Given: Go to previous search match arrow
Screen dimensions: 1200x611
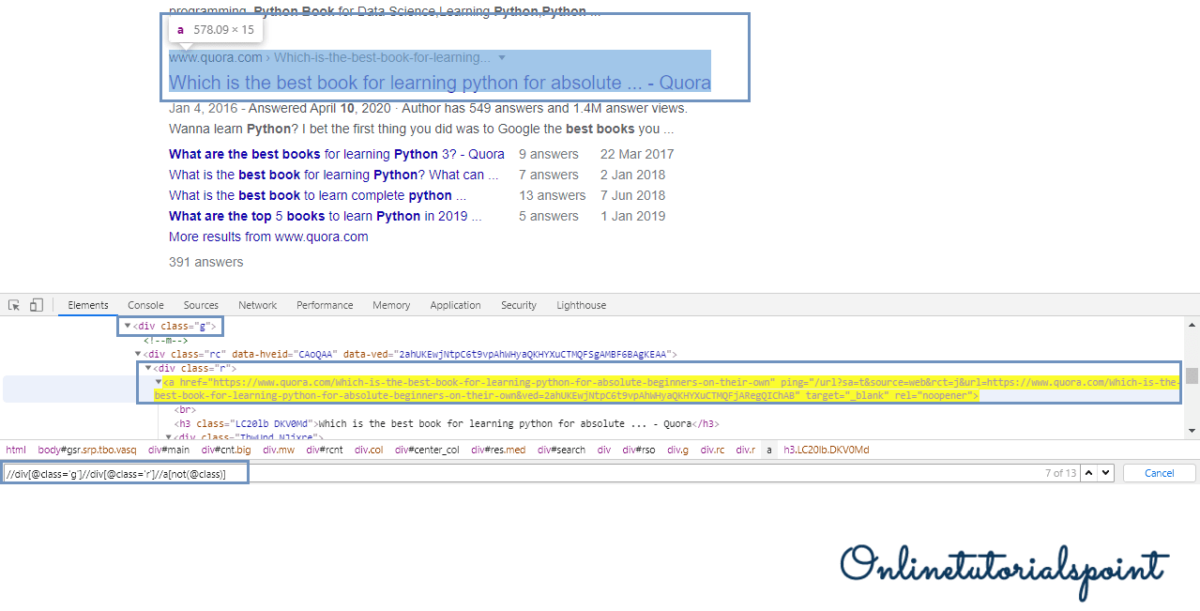Looking at the screenshot, I should click(1089, 473).
